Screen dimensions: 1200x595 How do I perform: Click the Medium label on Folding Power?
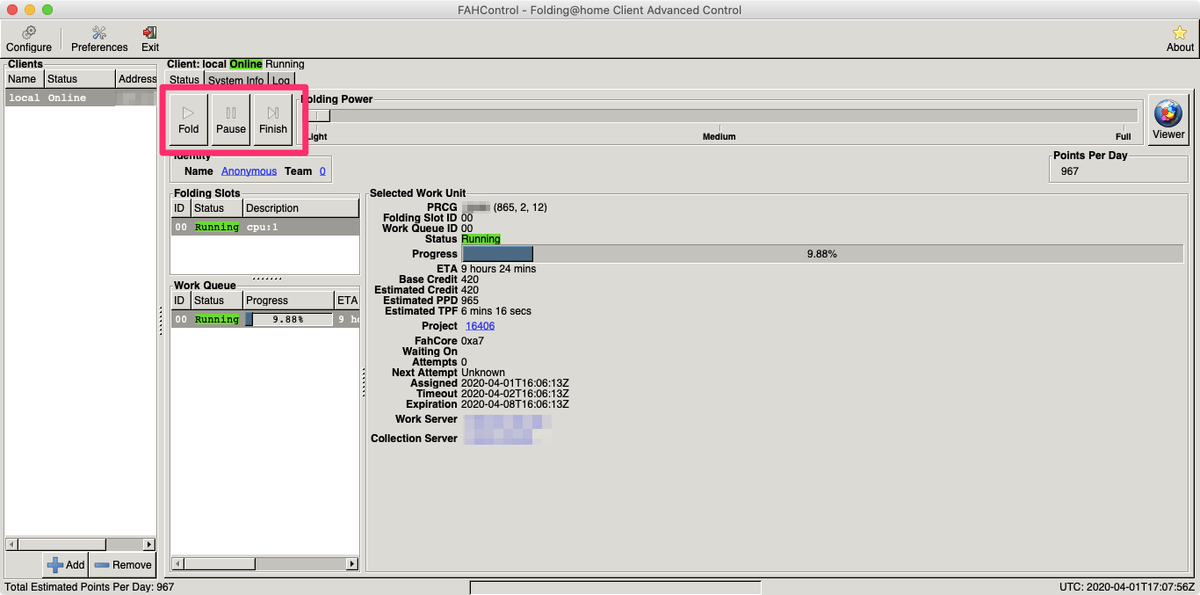pos(719,136)
